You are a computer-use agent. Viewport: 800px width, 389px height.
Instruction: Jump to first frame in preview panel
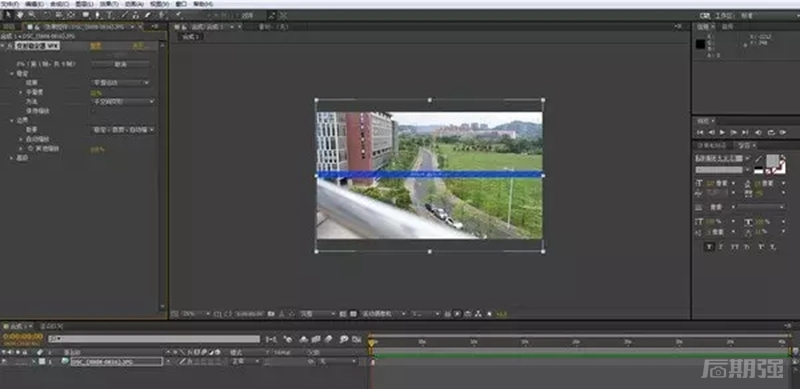pos(701,132)
